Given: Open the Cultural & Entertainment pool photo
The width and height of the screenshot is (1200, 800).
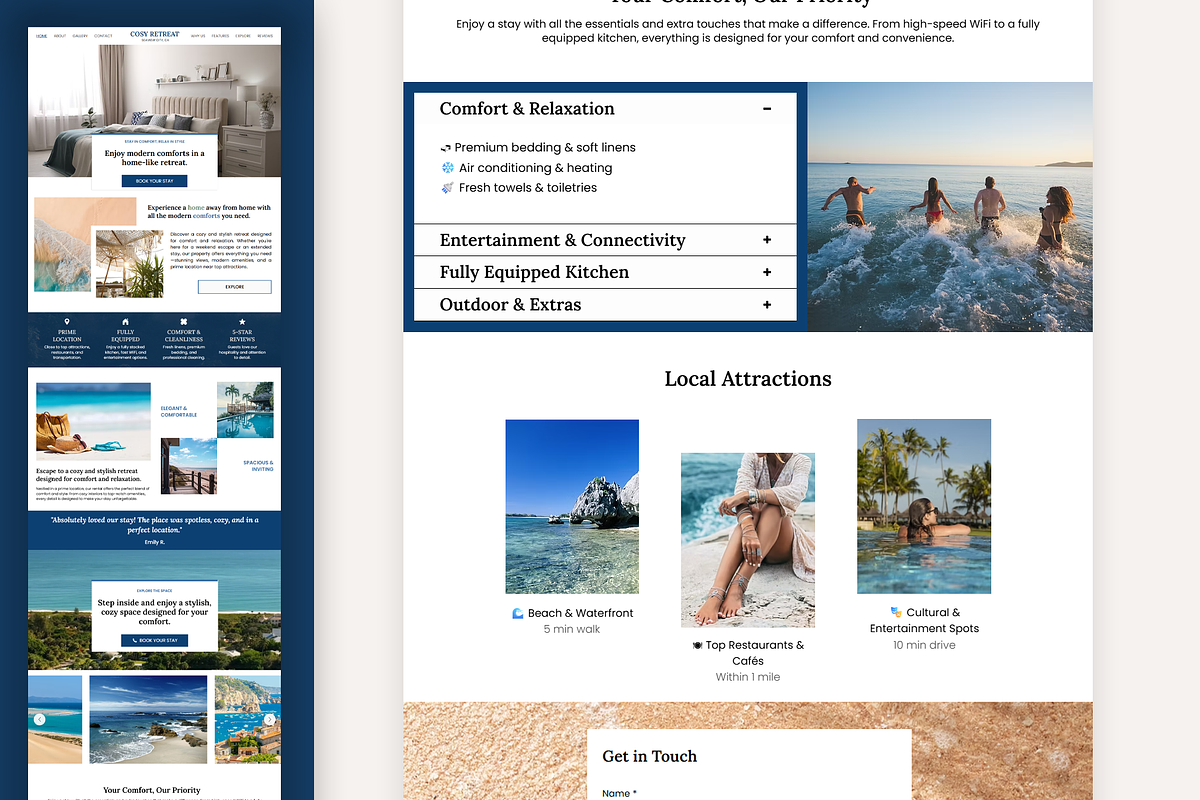Looking at the screenshot, I should [x=924, y=506].
